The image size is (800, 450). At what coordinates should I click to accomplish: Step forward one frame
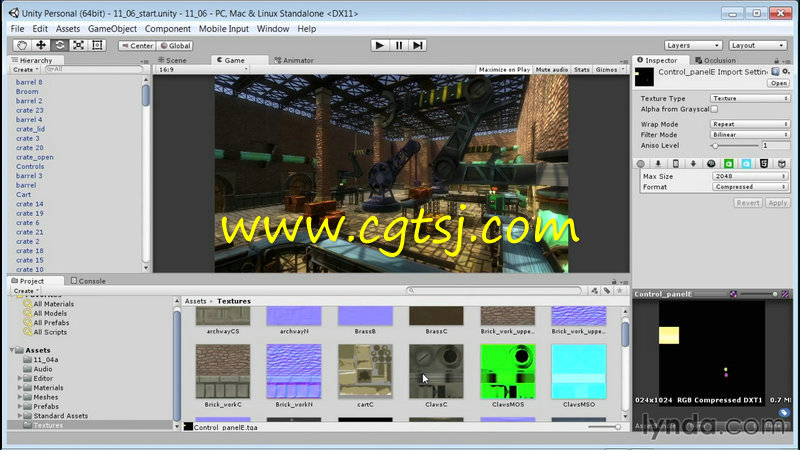coord(417,45)
